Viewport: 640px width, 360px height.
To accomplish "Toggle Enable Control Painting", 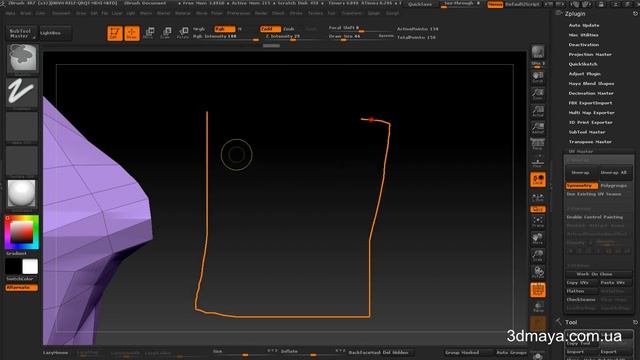I will [x=595, y=217].
